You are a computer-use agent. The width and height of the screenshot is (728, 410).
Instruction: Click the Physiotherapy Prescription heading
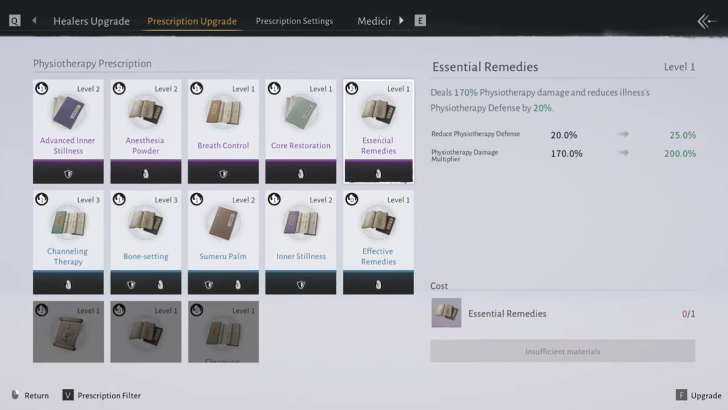tap(92, 64)
